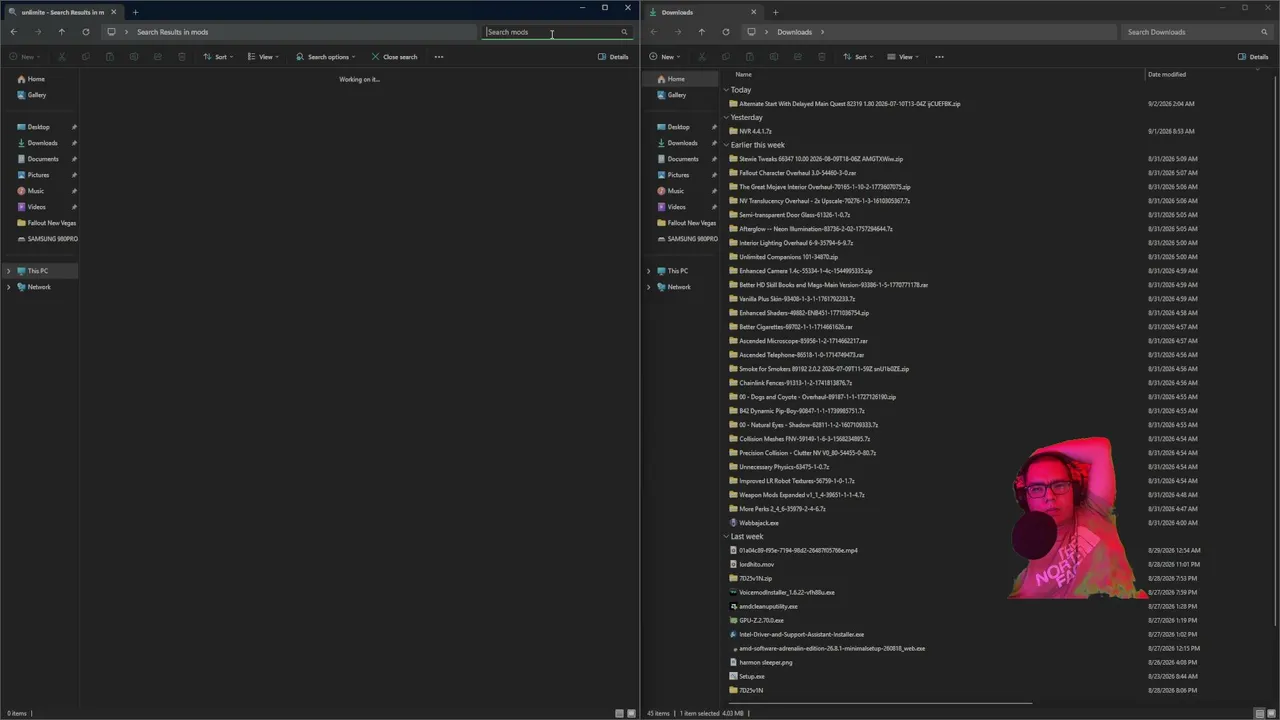This screenshot has height=720, width=1280.
Task: Switch to the Downloads tab
Action: (x=696, y=12)
